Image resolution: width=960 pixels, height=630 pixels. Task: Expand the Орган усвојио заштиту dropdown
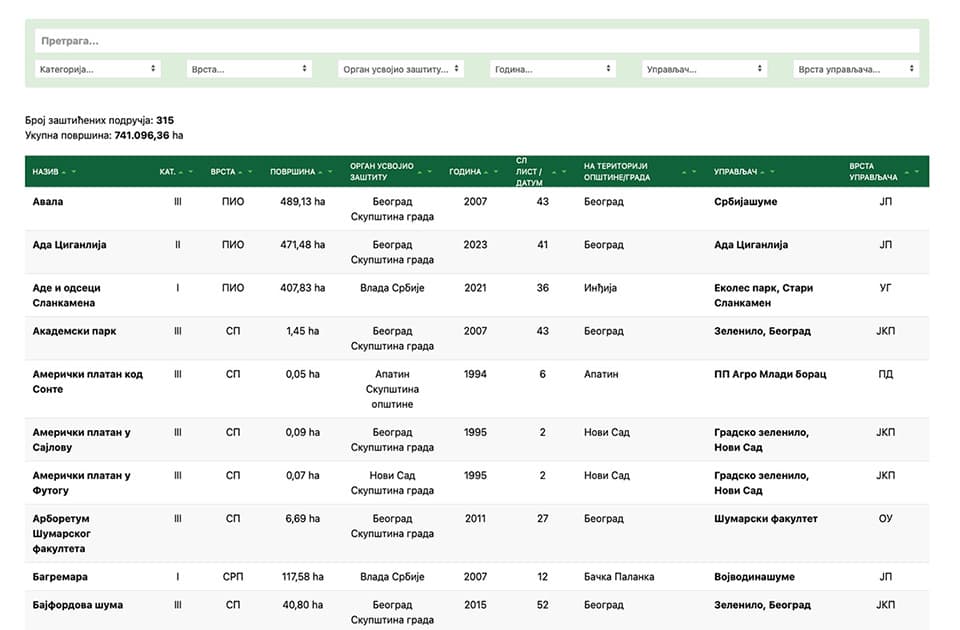[401, 69]
